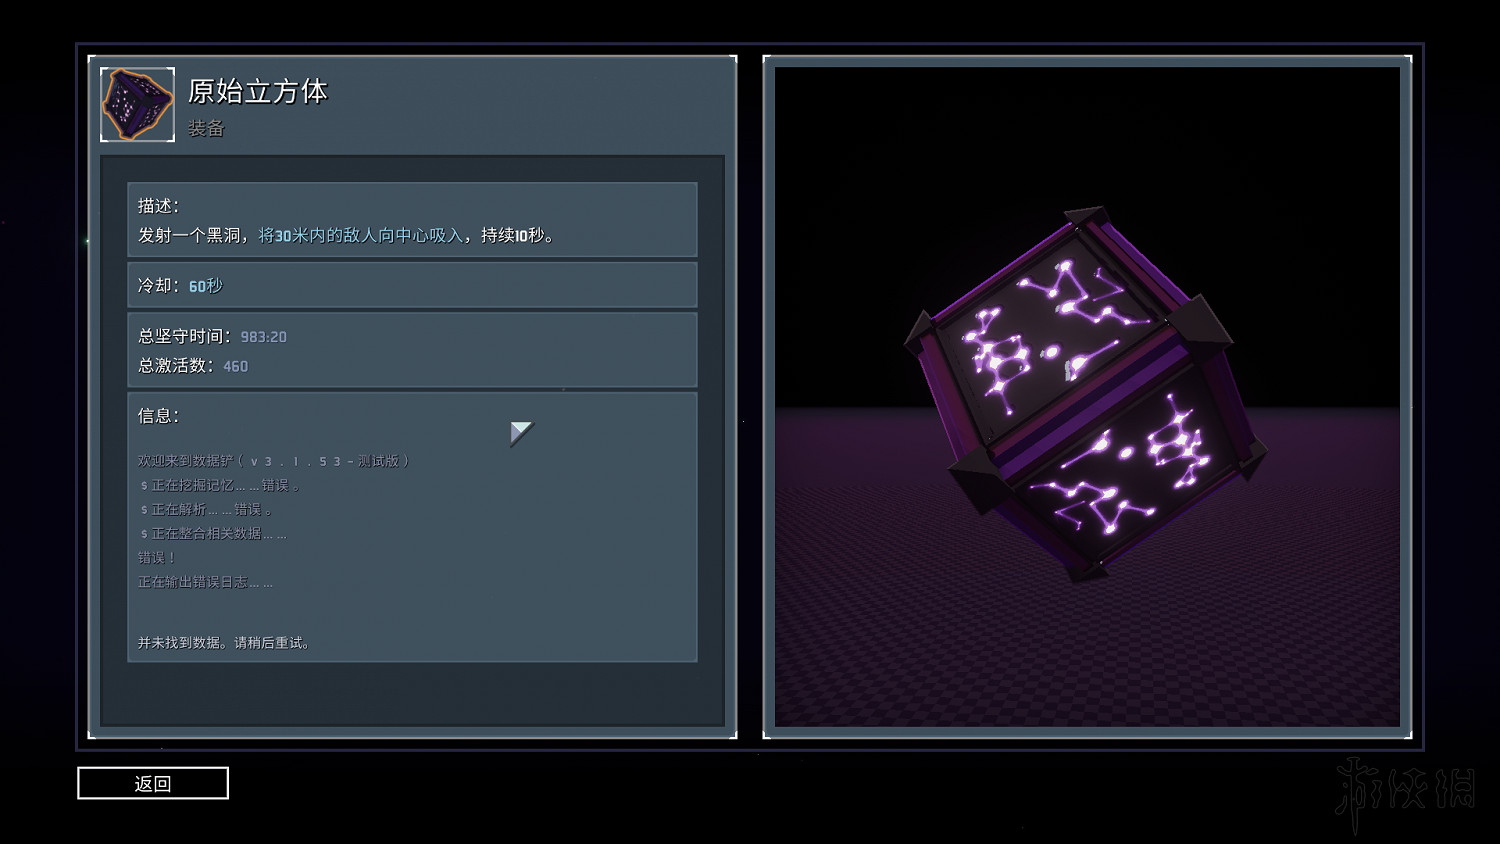The image size is (1500, 844).
Task: Click the upper glowing constellation face of cube
Action: click(x=1045, y=330)
